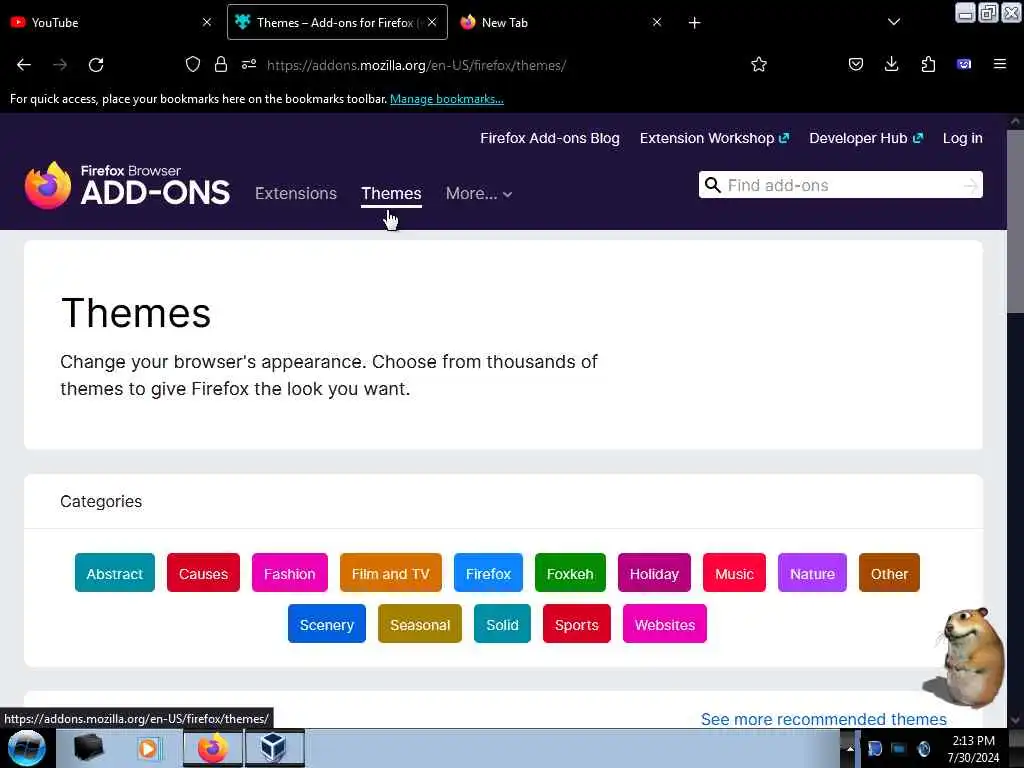
Task: Open the Themes section
Action: coord(391,193)
